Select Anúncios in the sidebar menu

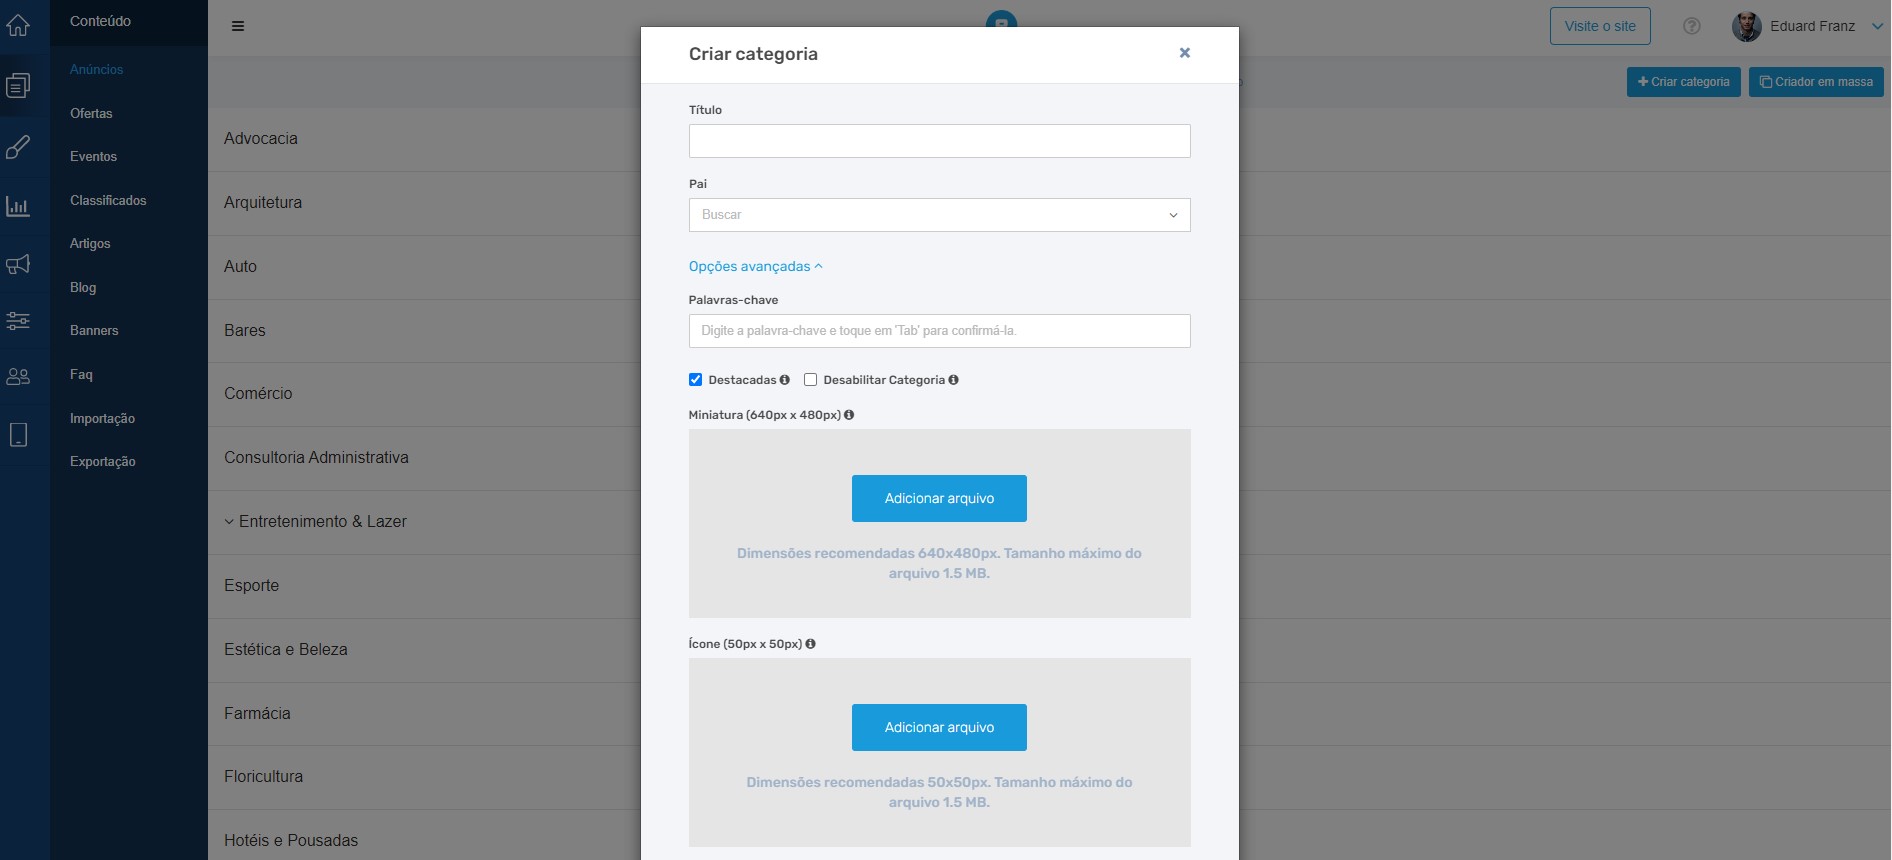pos(95,70)
